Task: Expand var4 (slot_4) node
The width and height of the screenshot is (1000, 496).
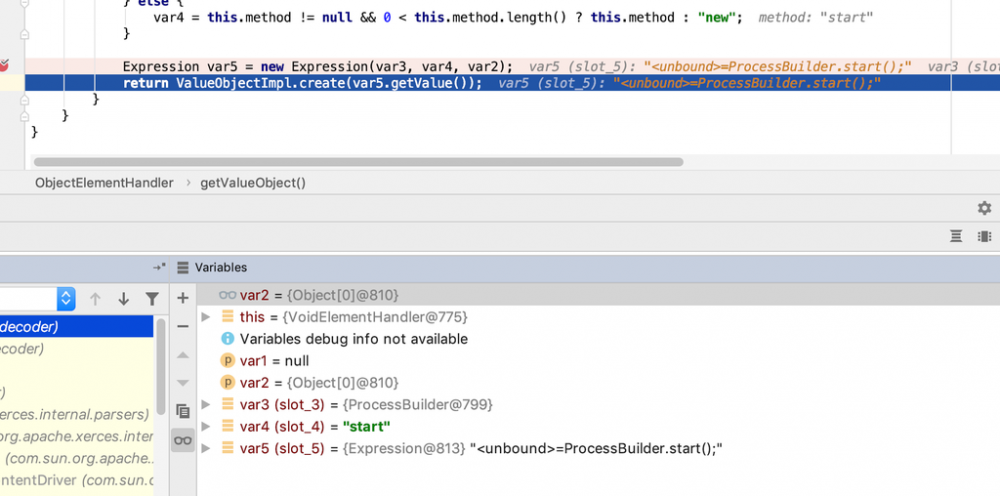Action: point(205,427)
